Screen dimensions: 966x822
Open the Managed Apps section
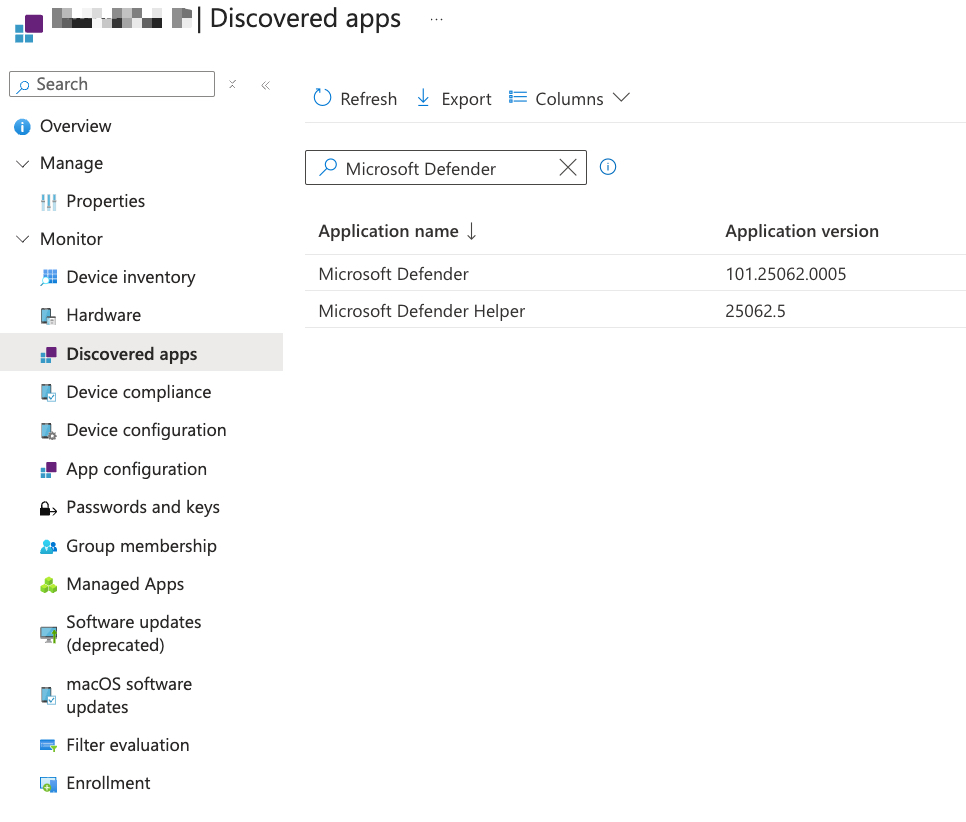pos(125,584)
